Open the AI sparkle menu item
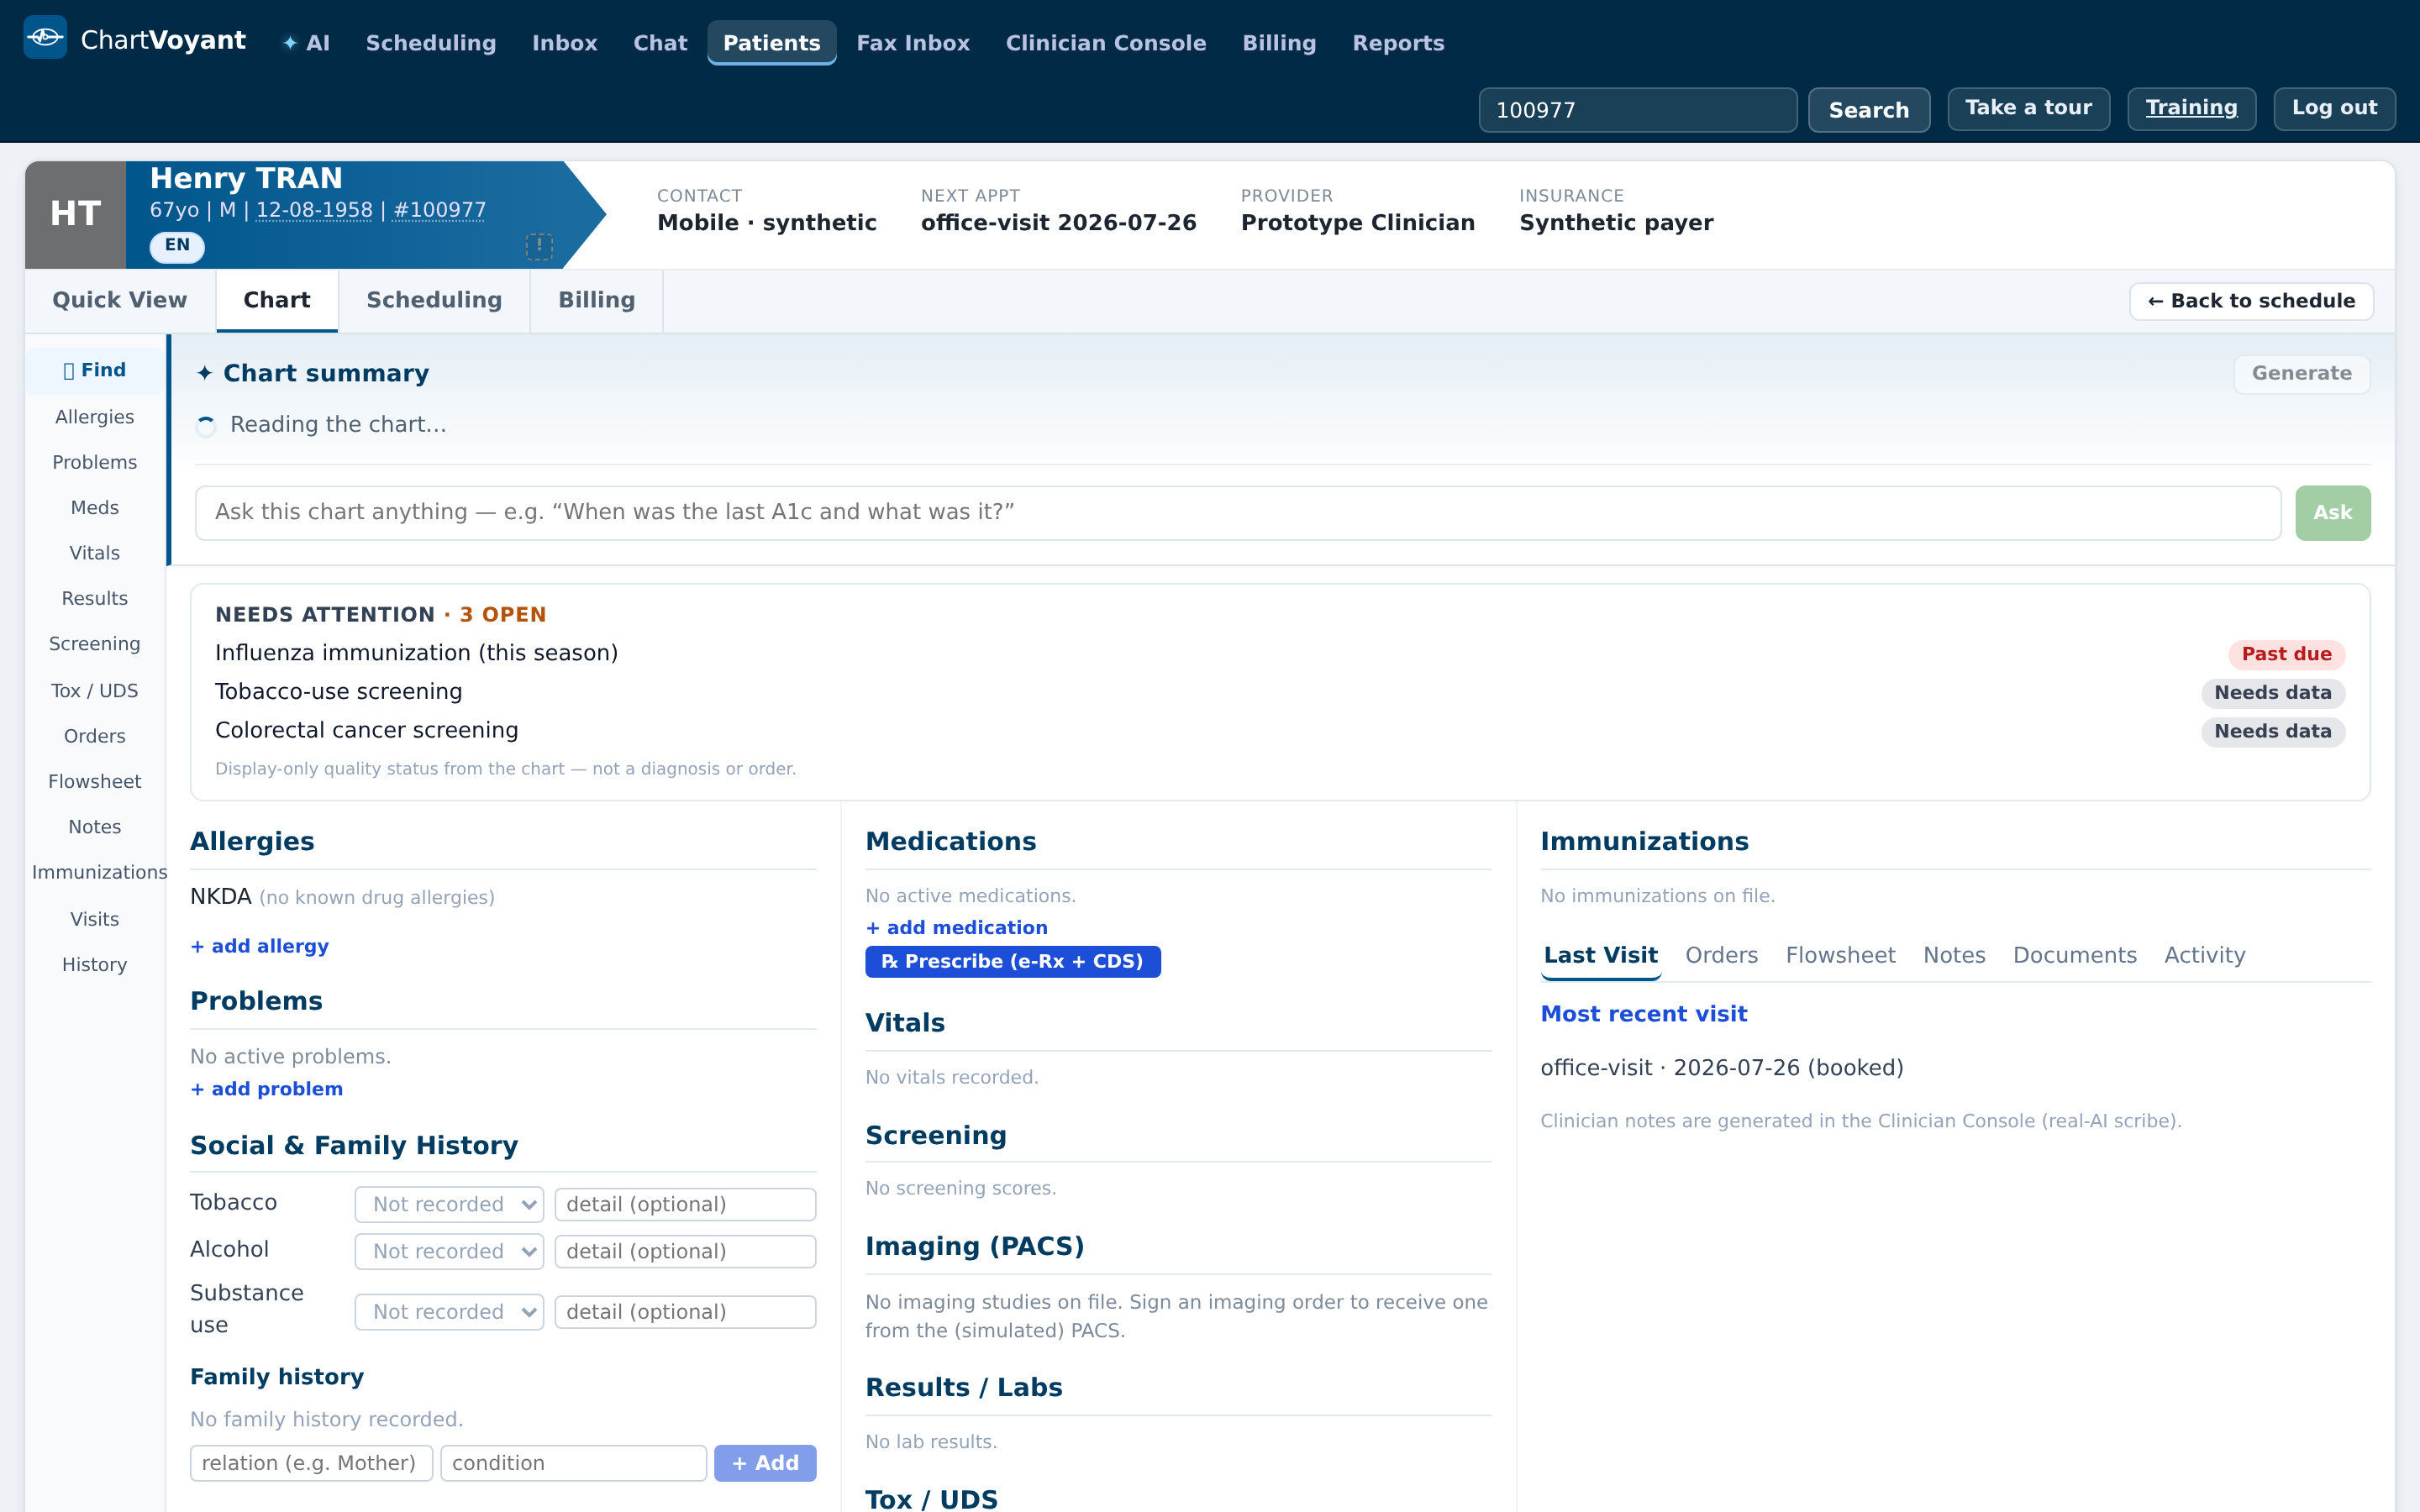The height and width of the screenshot is (1512, 2420). coord(306,43)
